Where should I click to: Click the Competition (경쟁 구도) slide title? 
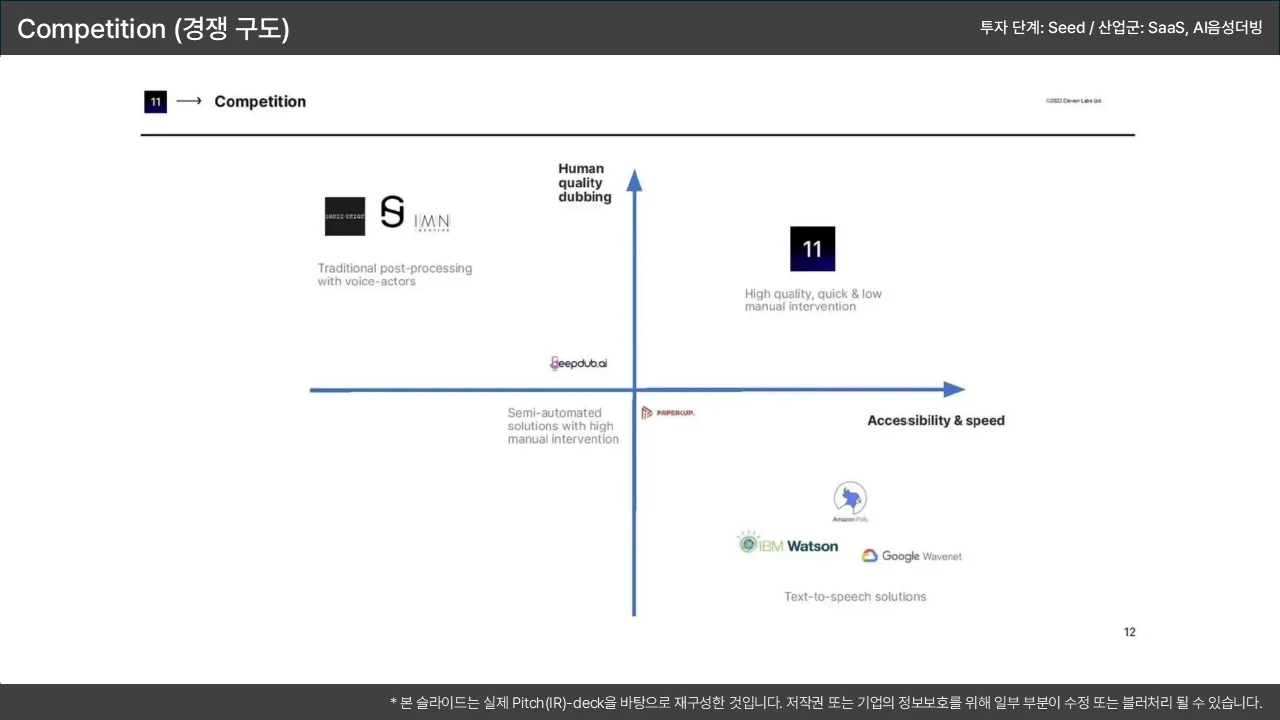(153, 29)
